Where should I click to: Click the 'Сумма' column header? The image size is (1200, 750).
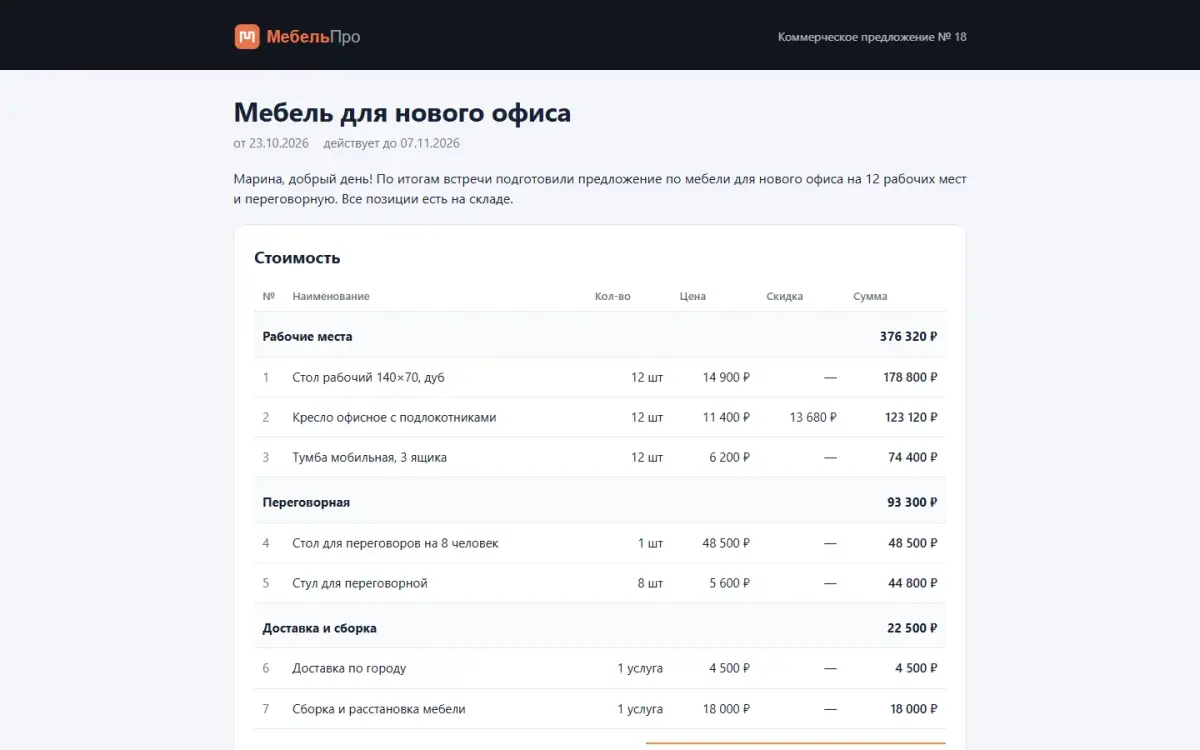point(870,296)
